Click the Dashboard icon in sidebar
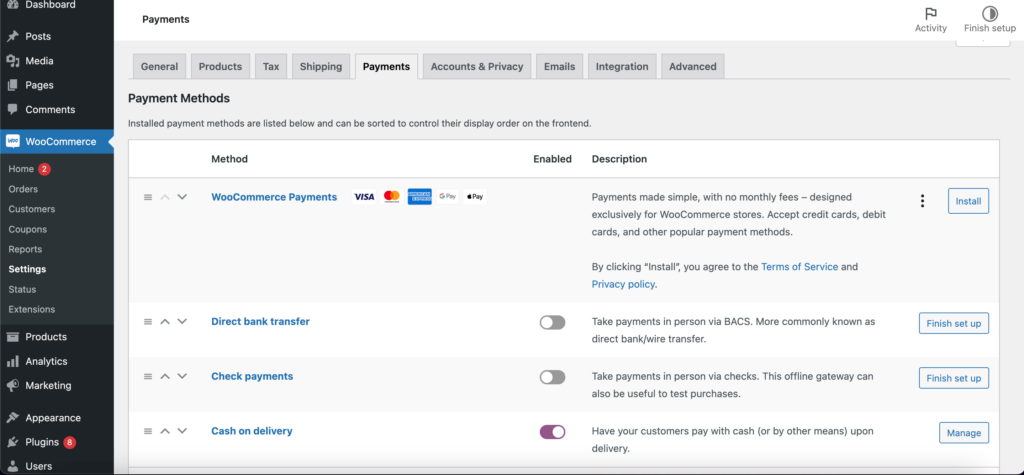The height and width of the screenshot is (475, 1024). 12,5
